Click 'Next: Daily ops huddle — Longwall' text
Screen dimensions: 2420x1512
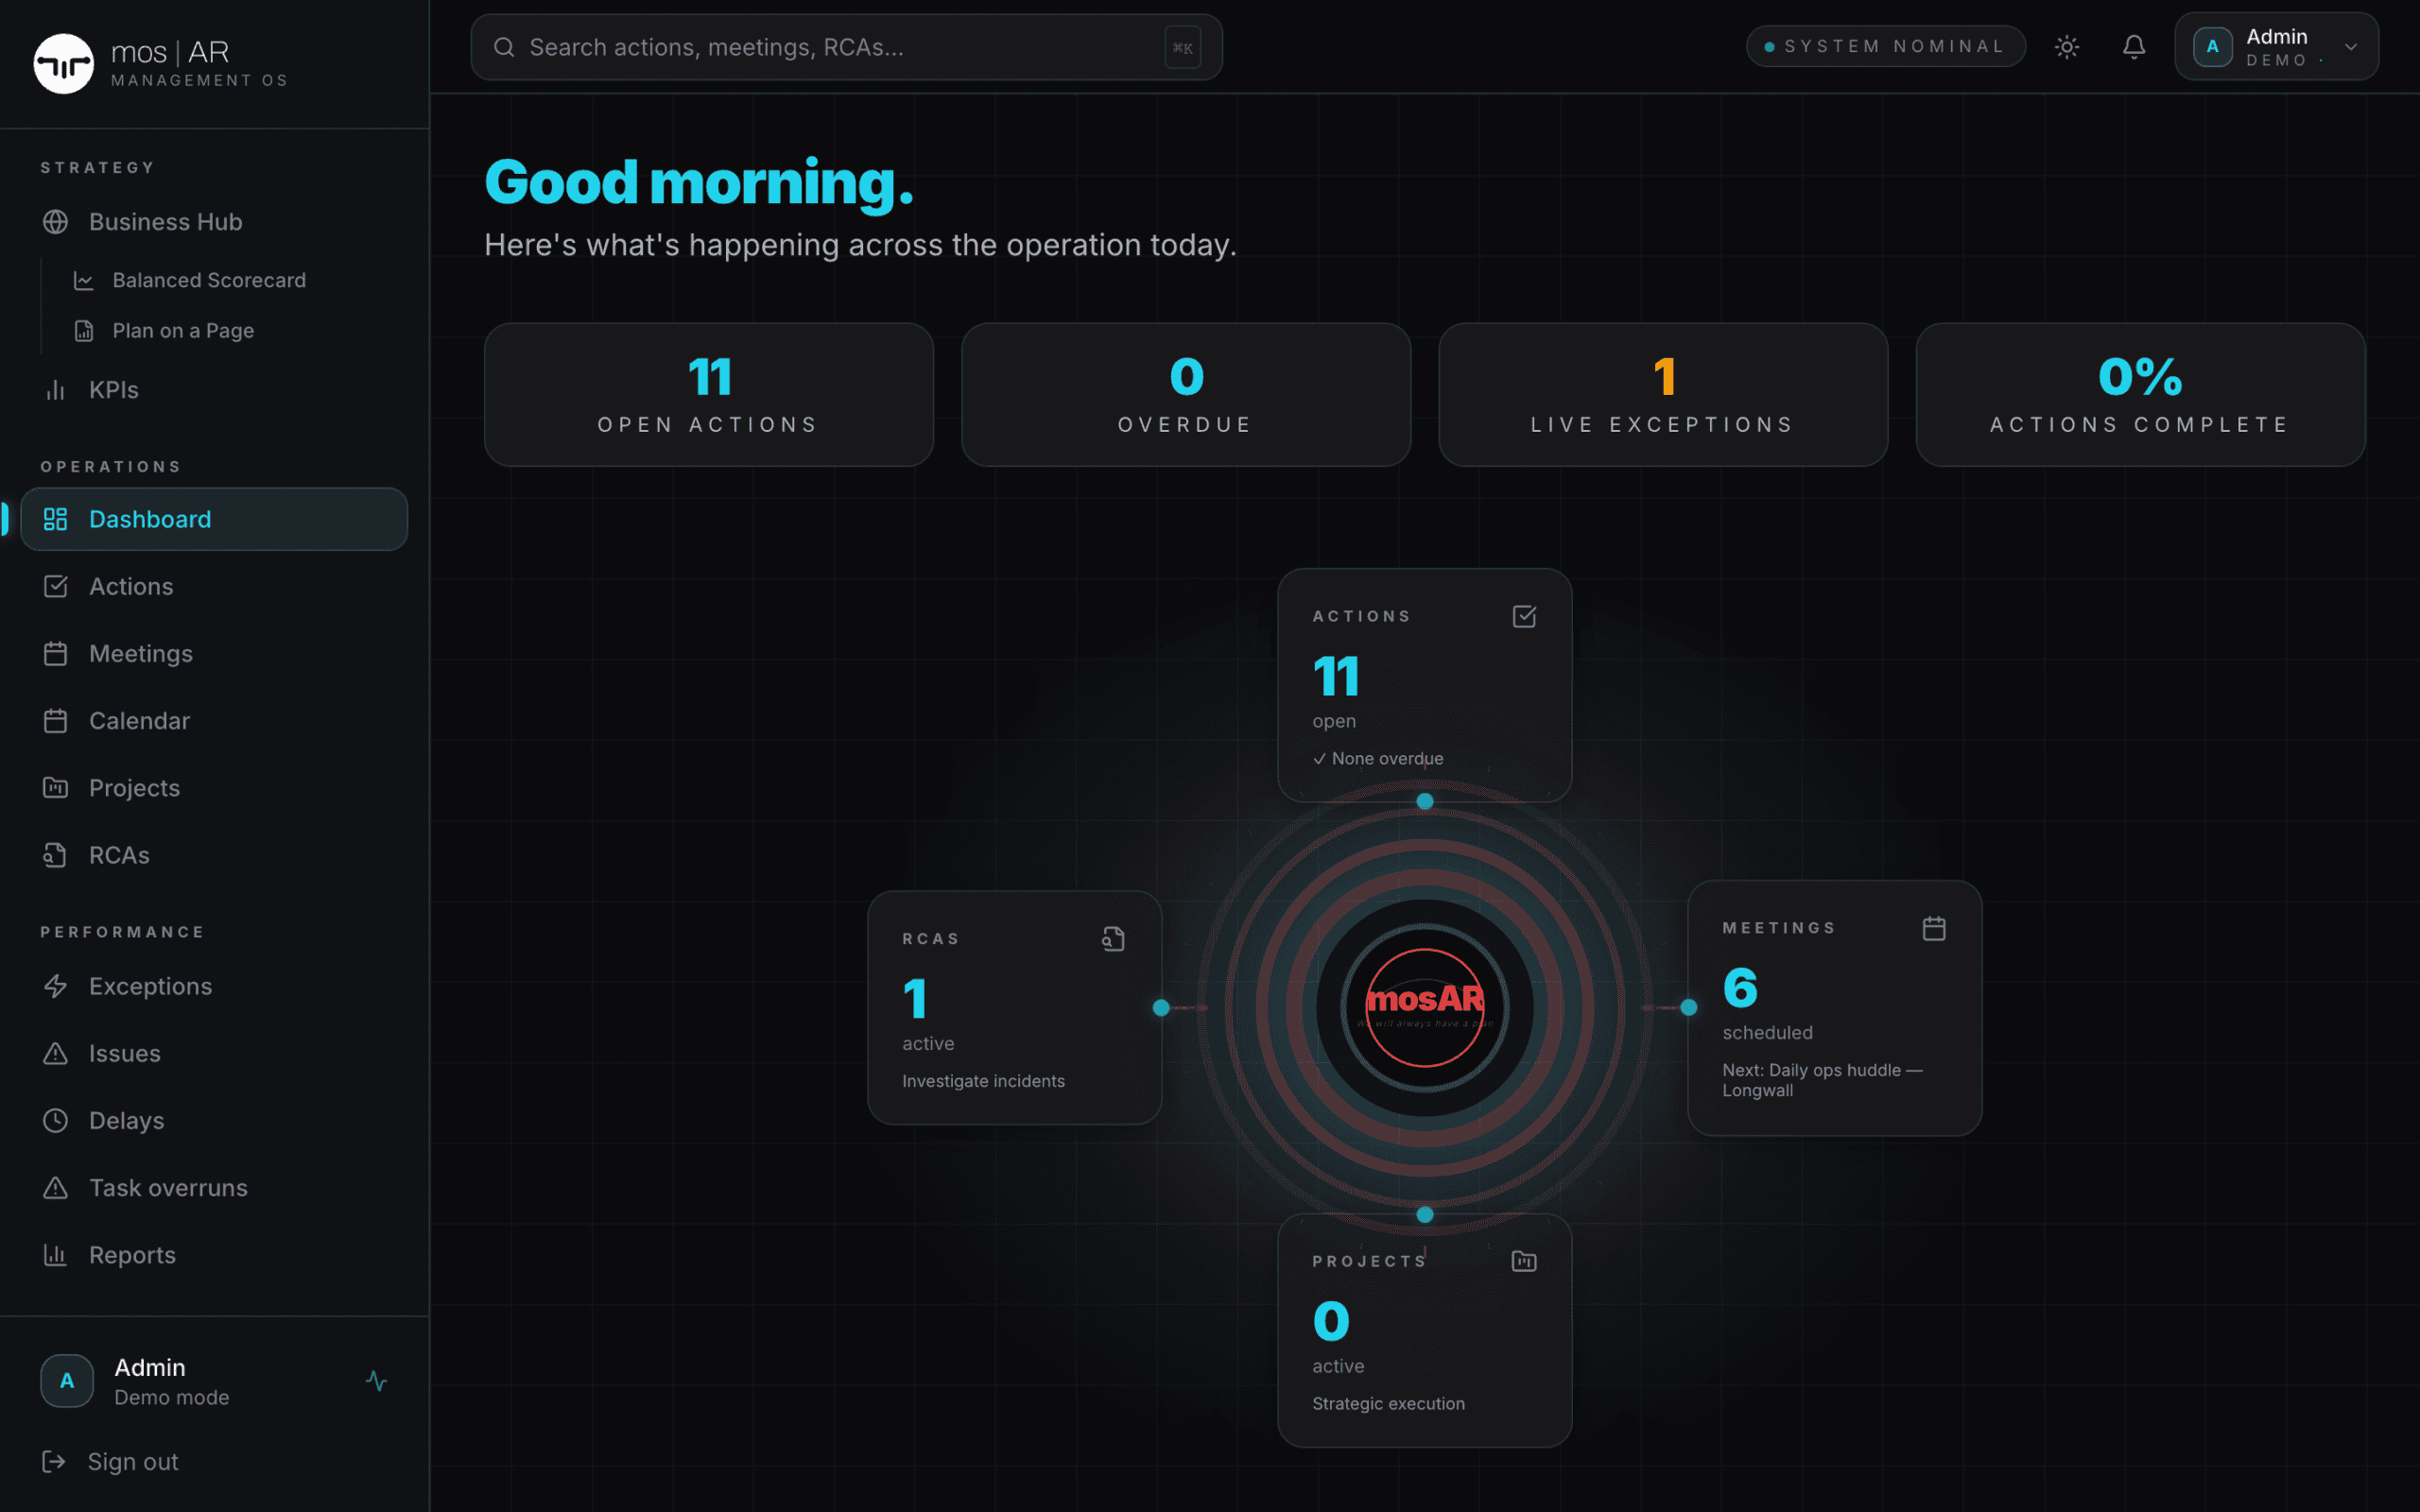pyautogui.click(x=1822, y=1080)
